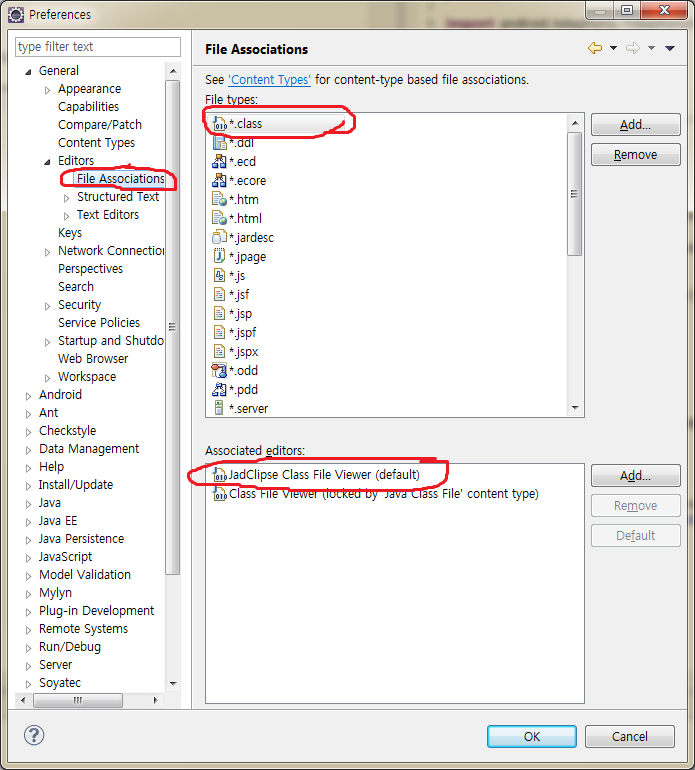695x770 pixels.
Task: Click the *.jsf file icon
Action: [x=219, y=294]
